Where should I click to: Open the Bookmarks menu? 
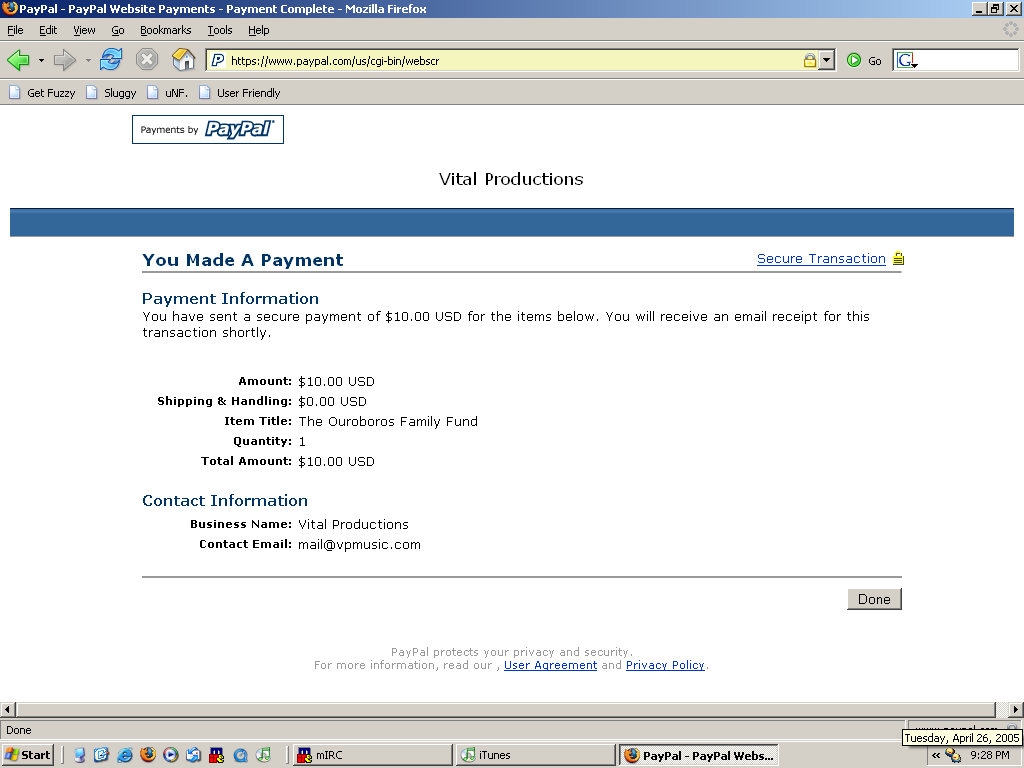(165, 31)
